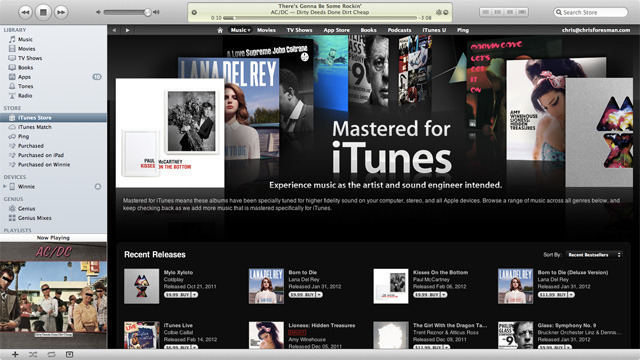Viewport: 640px width, 360px height.
Task: Toggle the artwork viewer panel button
Action: (69, 354)
